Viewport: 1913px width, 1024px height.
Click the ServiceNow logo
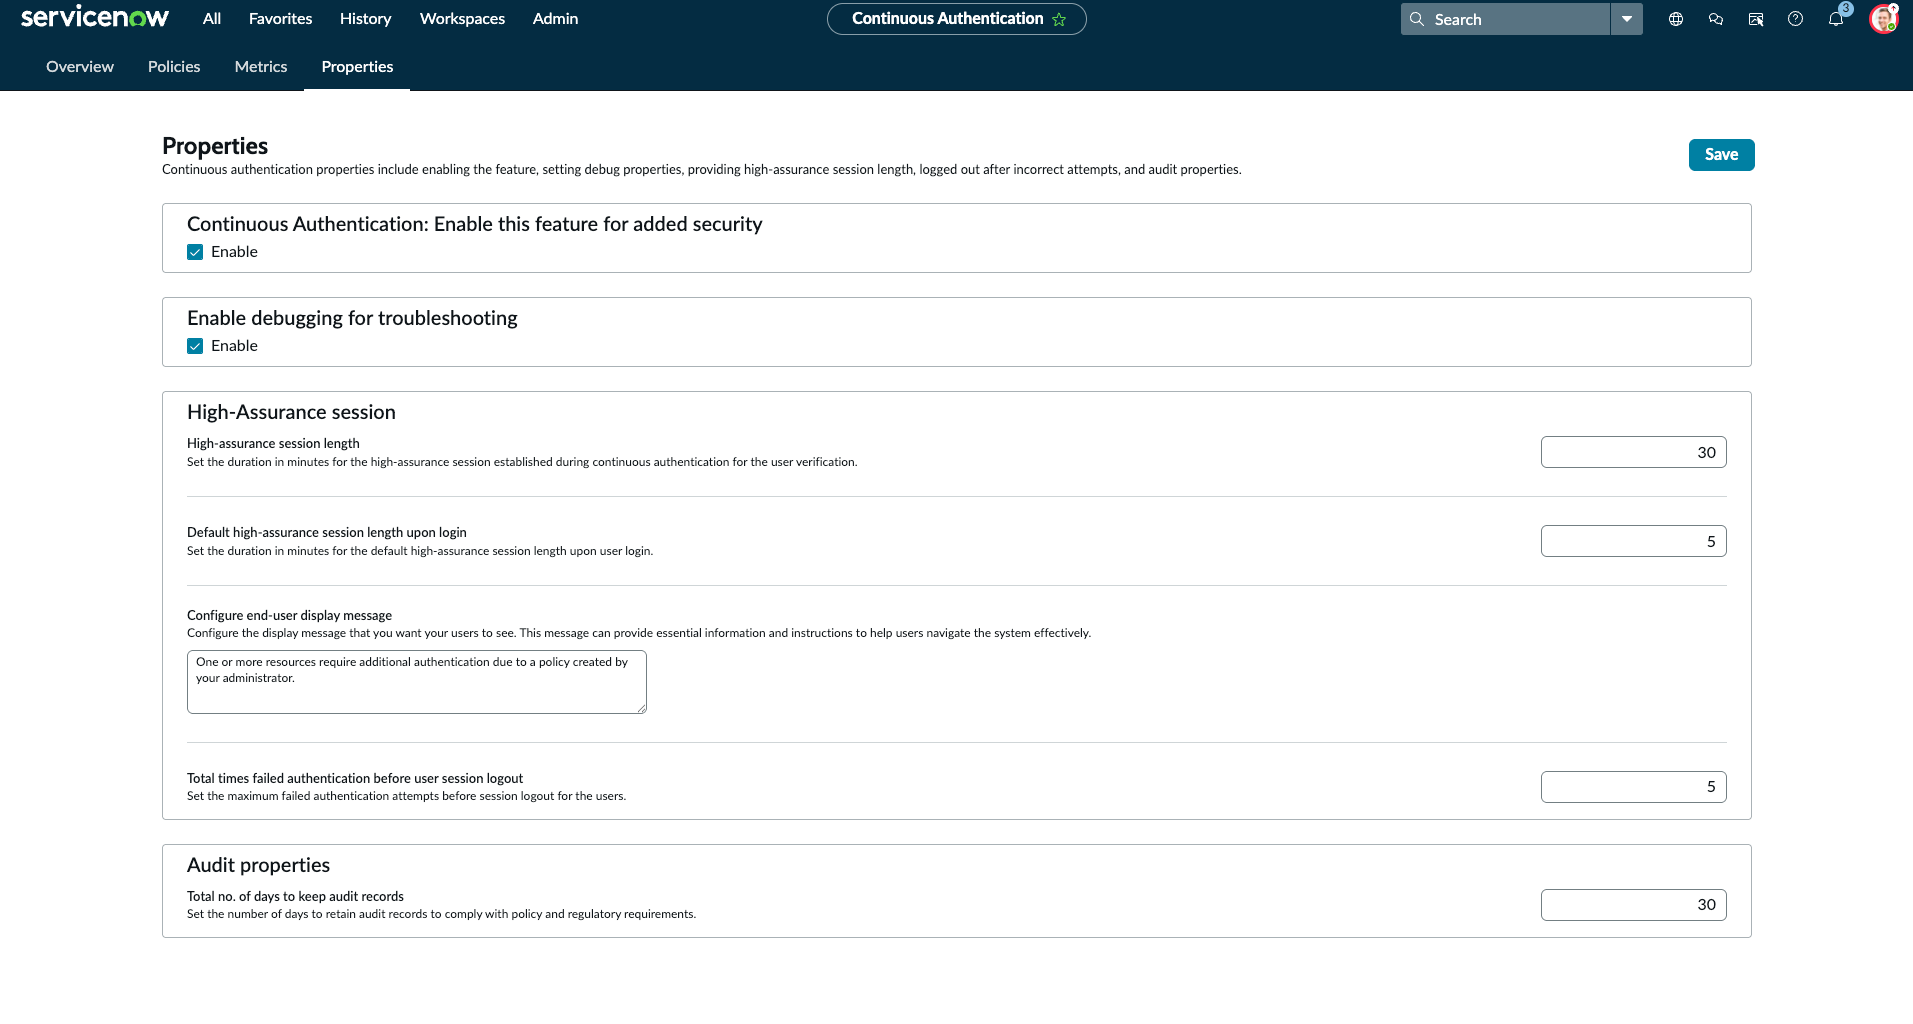pyautogui.click(x=95, y=18)
